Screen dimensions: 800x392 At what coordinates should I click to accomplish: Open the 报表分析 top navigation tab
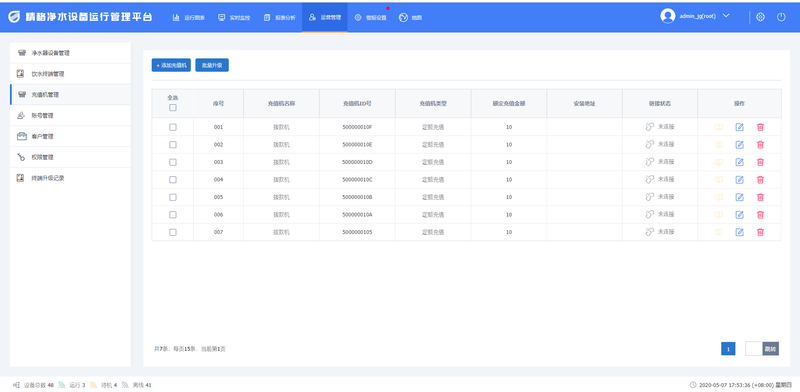coord(280,17)
